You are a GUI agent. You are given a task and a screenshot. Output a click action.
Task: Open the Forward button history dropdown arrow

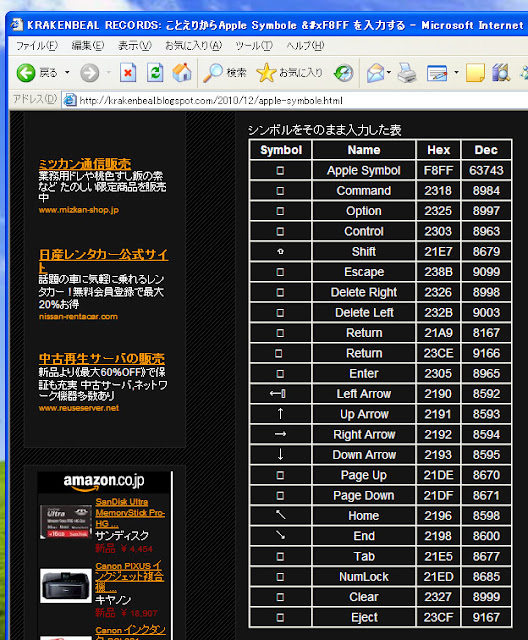108,73
